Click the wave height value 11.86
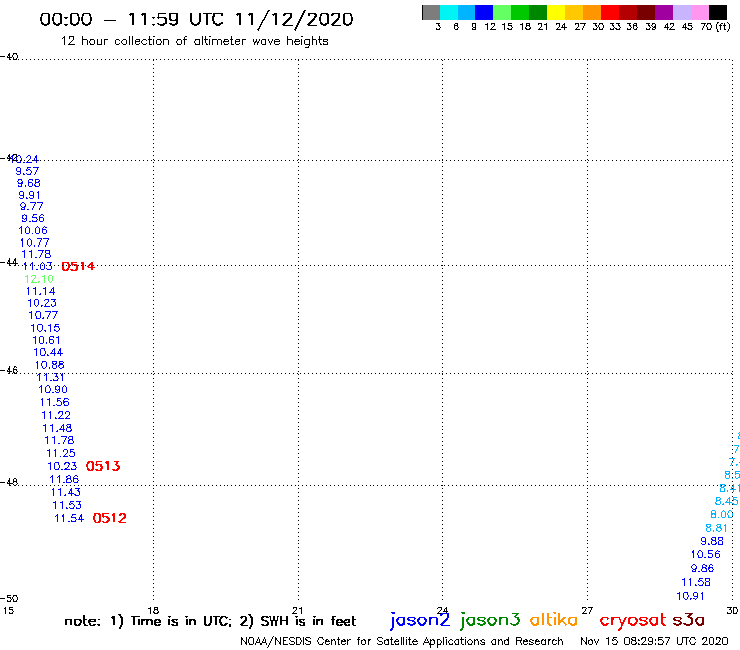Image resolution: width=740 pixels, height=650 pixels. tap(64, 480)
